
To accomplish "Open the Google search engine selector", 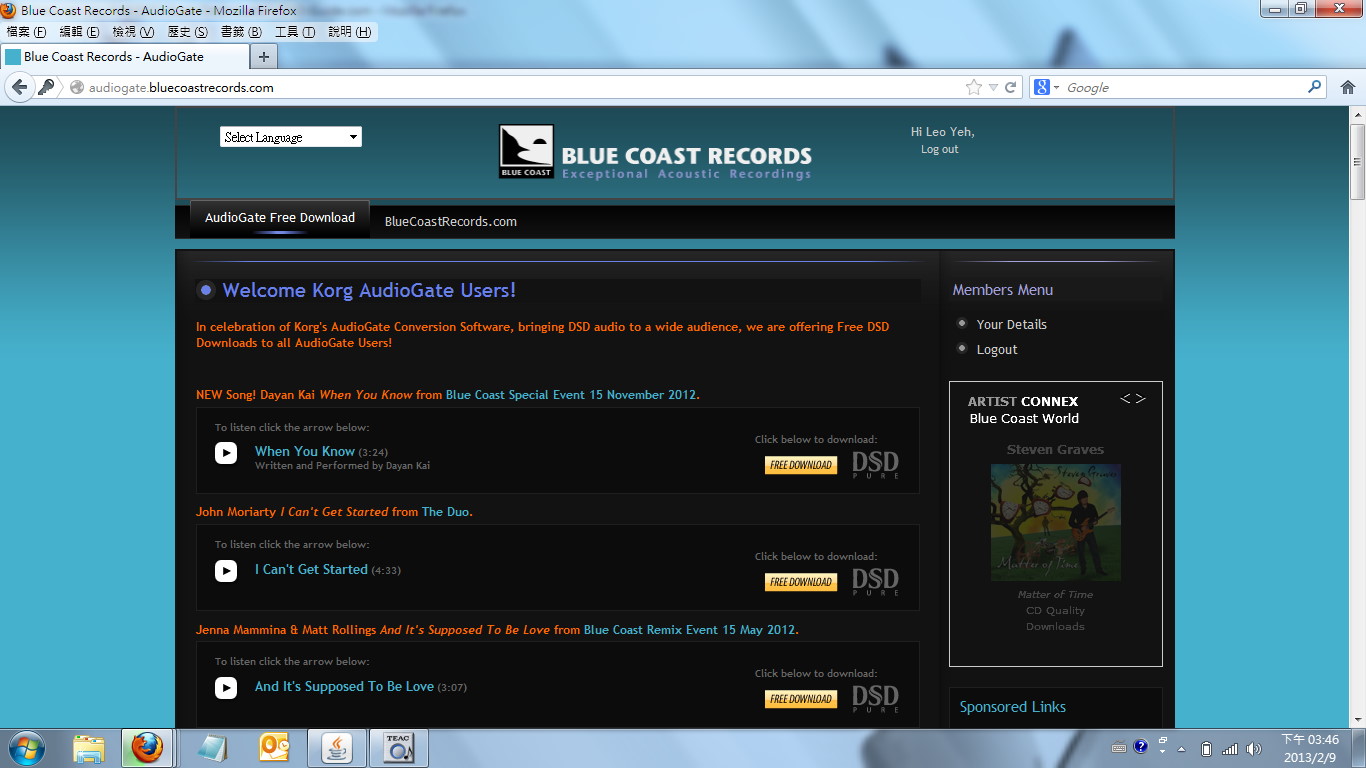I will click(x=1045, y=87).
